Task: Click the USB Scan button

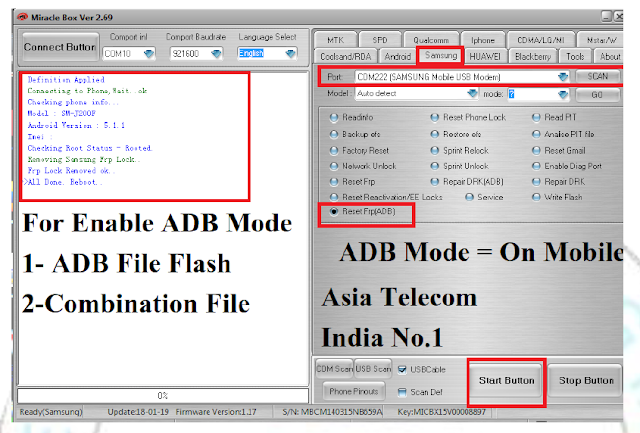Action: (x=373, y=369)
